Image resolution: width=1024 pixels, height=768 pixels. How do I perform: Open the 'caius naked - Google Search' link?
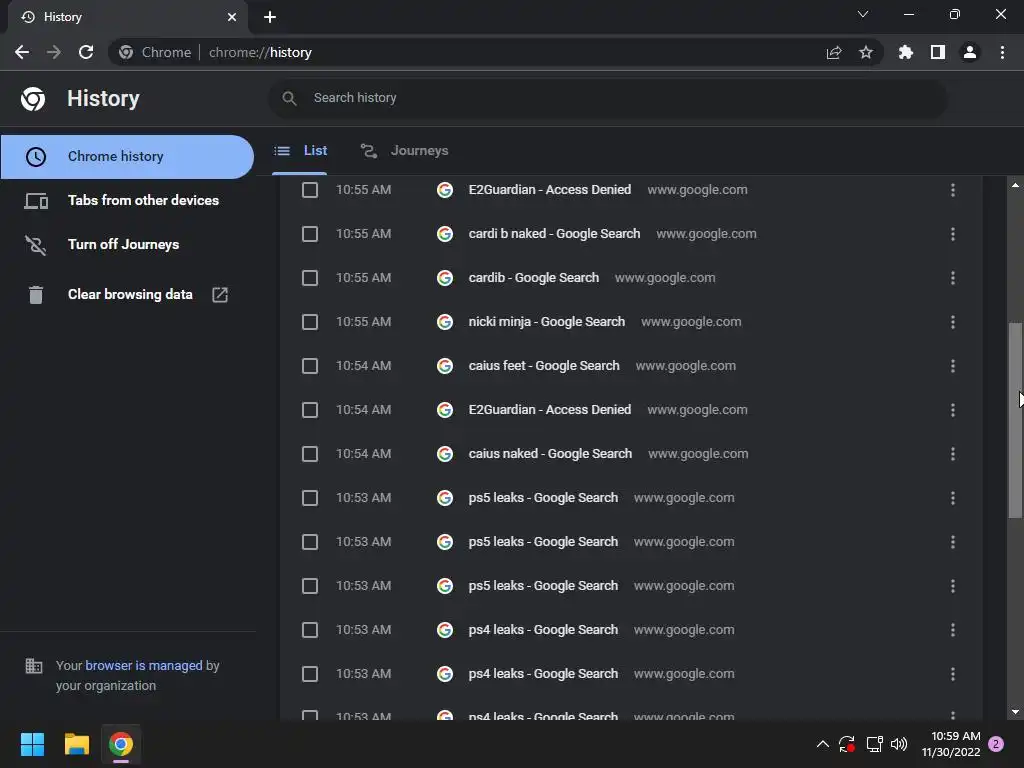[x=550, y=453]
